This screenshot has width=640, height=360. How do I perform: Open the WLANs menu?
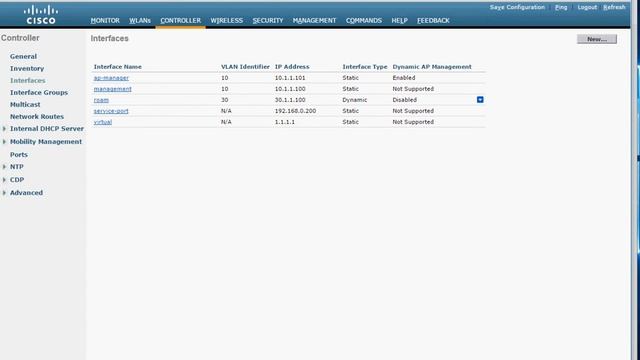click(140, 20)
